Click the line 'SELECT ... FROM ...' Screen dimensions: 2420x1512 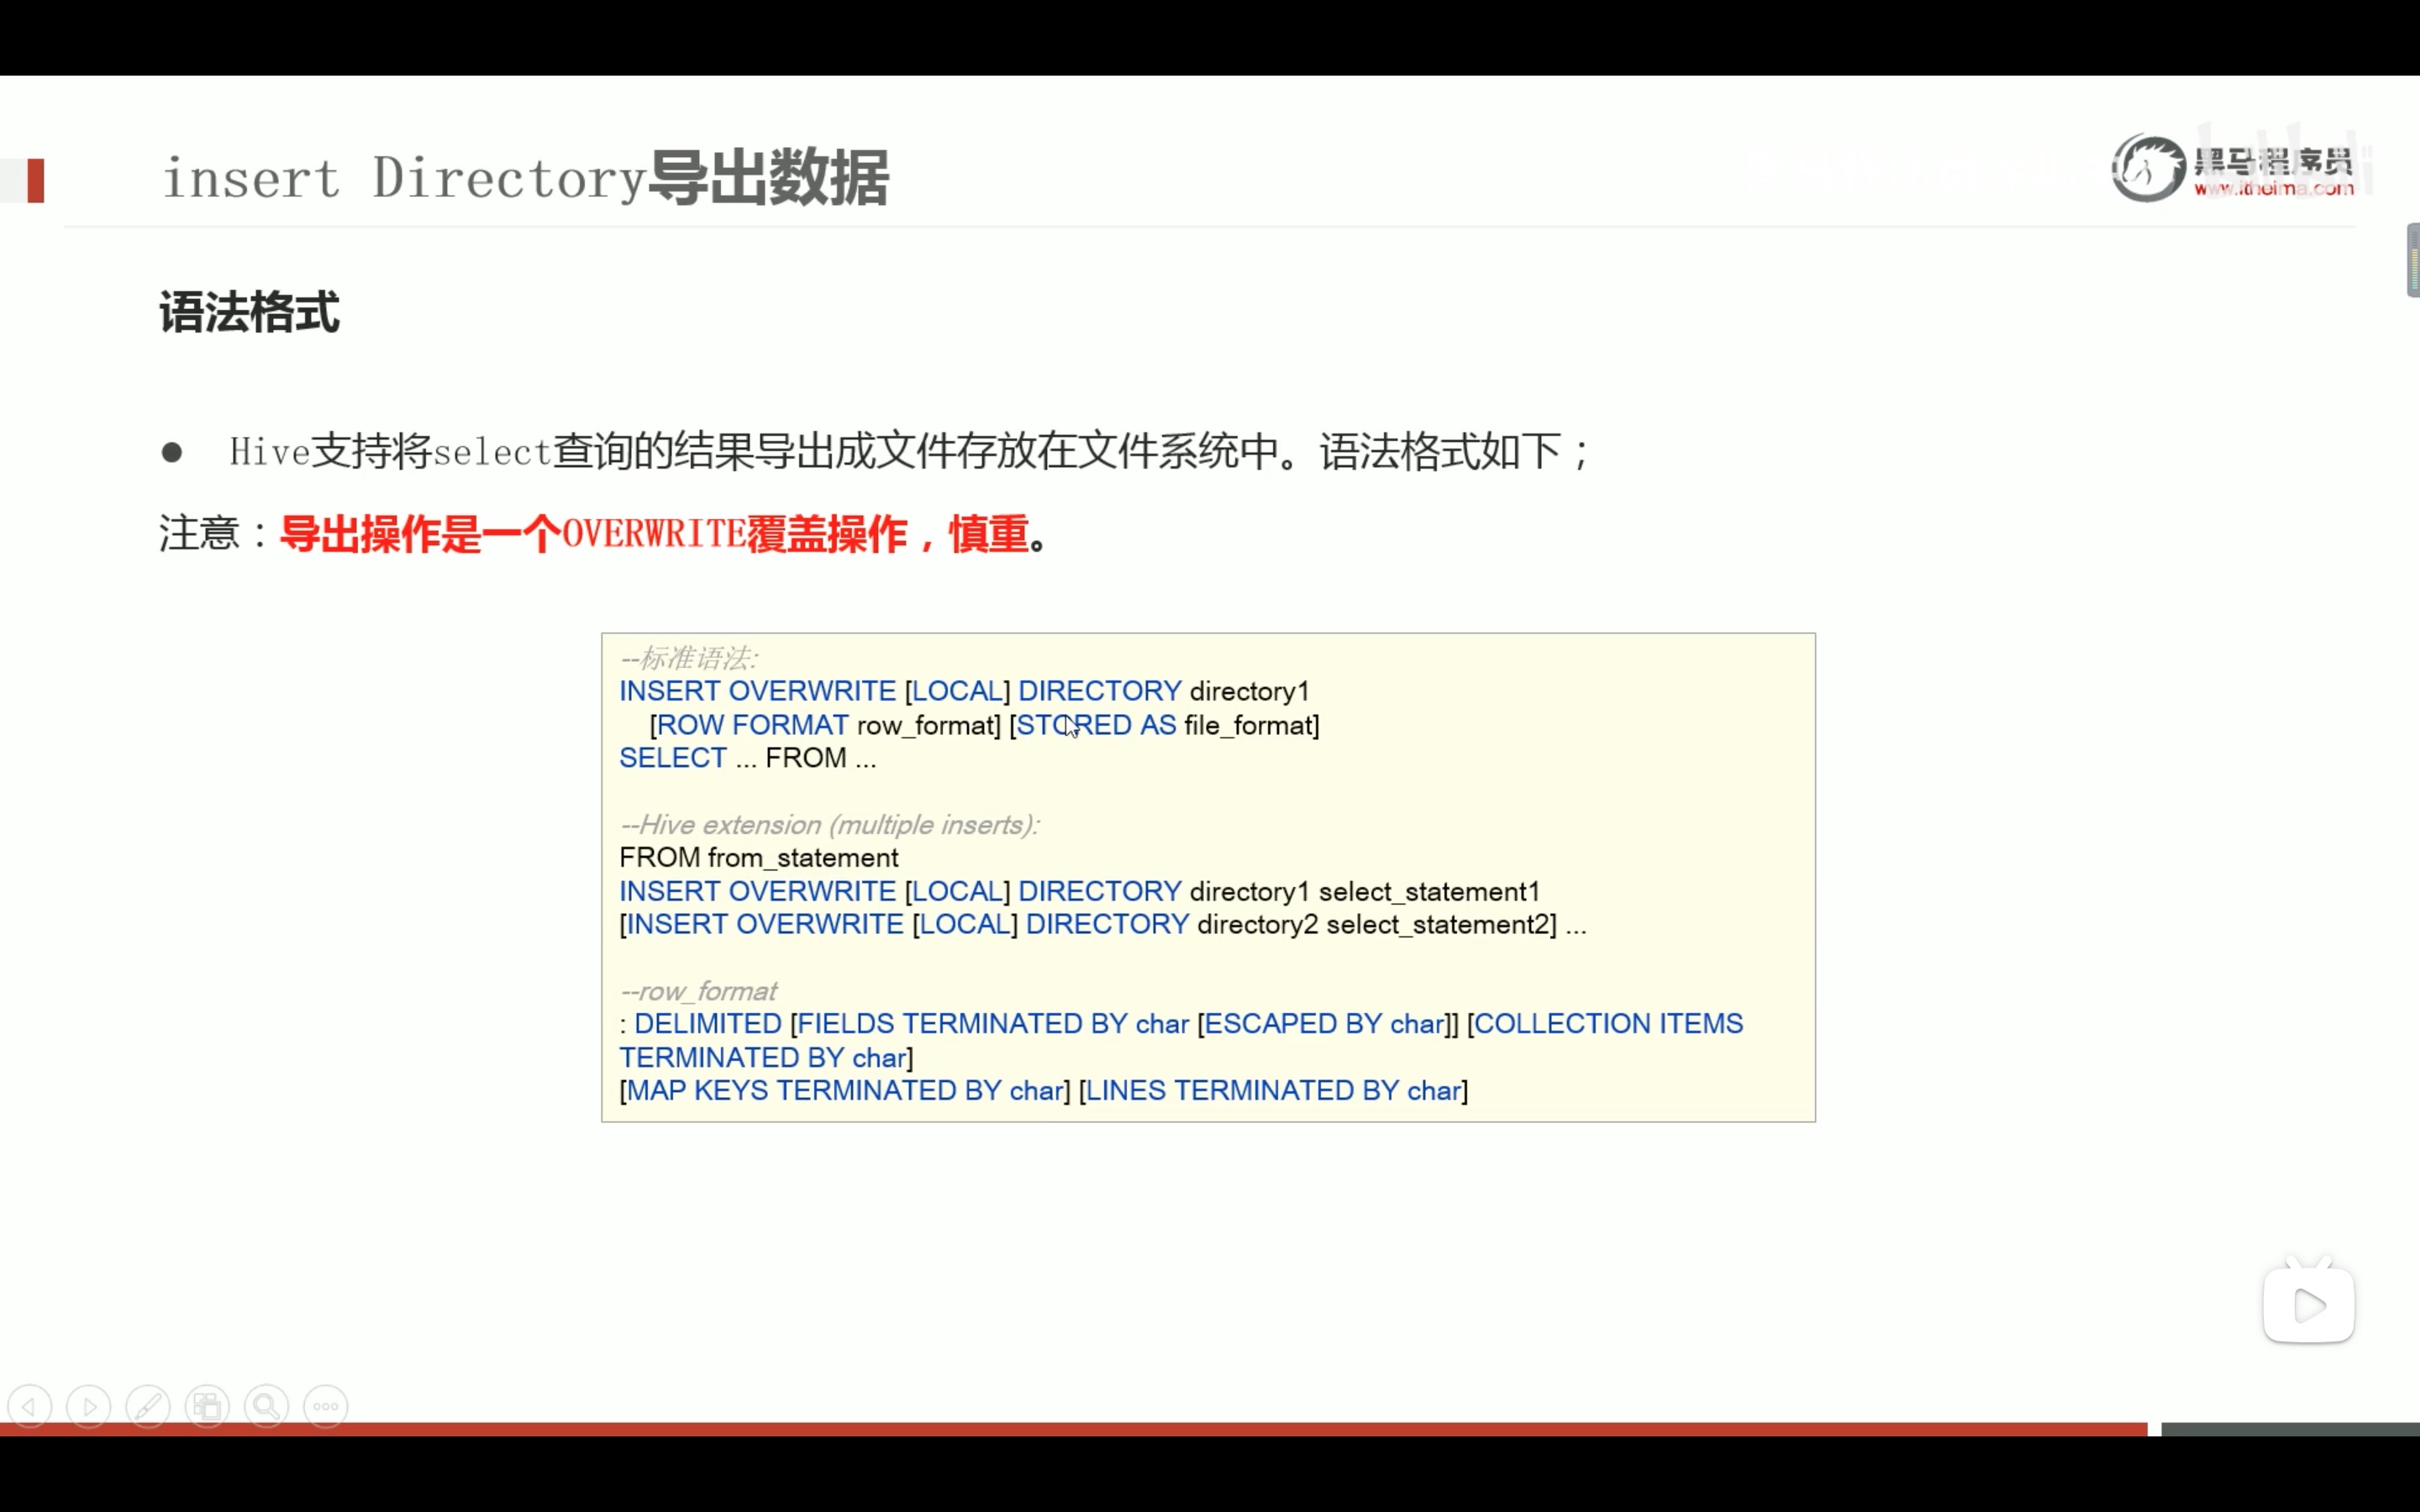pos(747,758)
